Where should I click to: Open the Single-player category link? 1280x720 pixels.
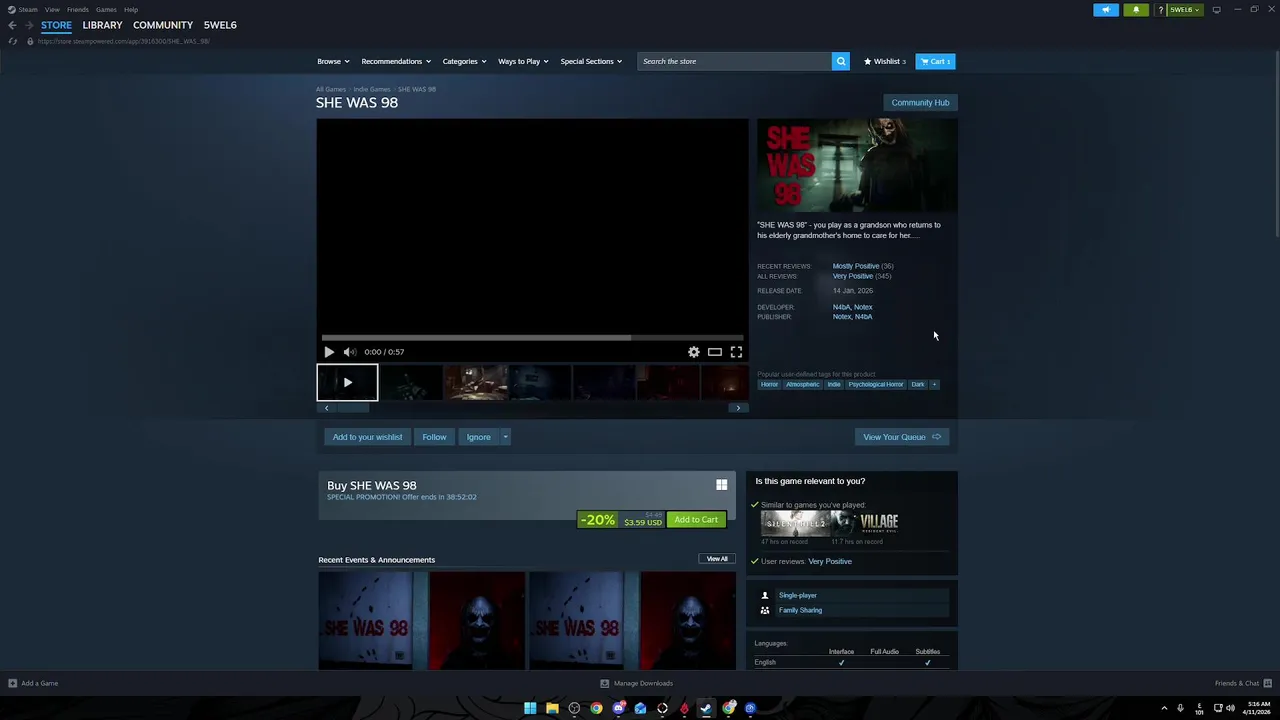coord(798,595)
